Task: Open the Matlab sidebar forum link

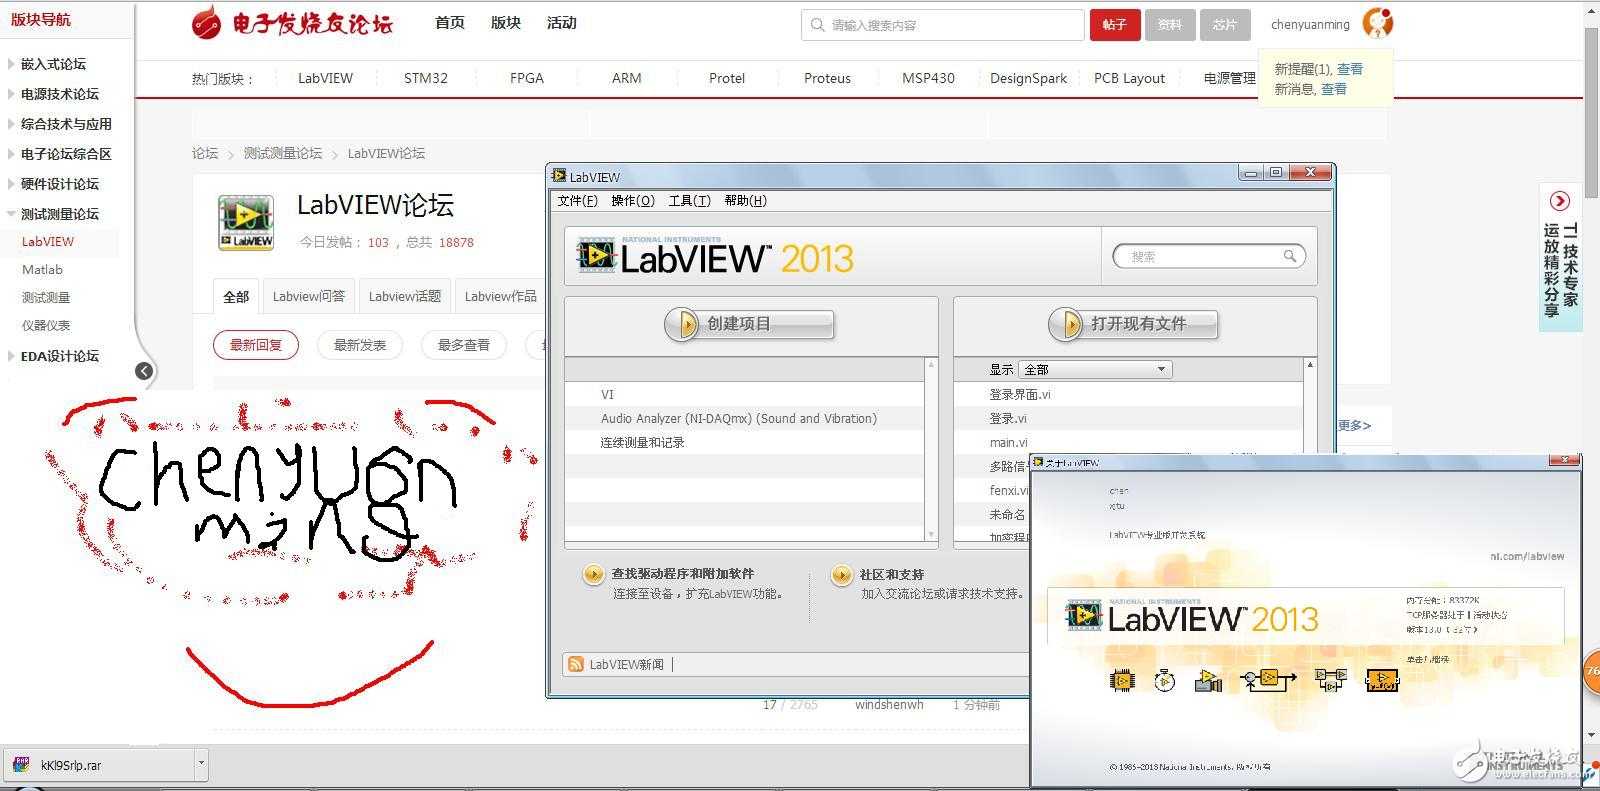Action: 42,270
